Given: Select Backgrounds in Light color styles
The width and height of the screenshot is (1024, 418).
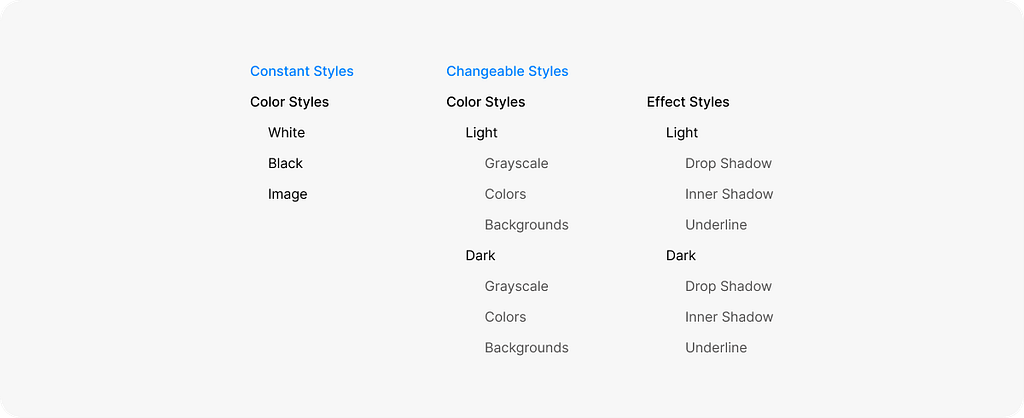Looking at the screenshot, I should pos(526,225).
